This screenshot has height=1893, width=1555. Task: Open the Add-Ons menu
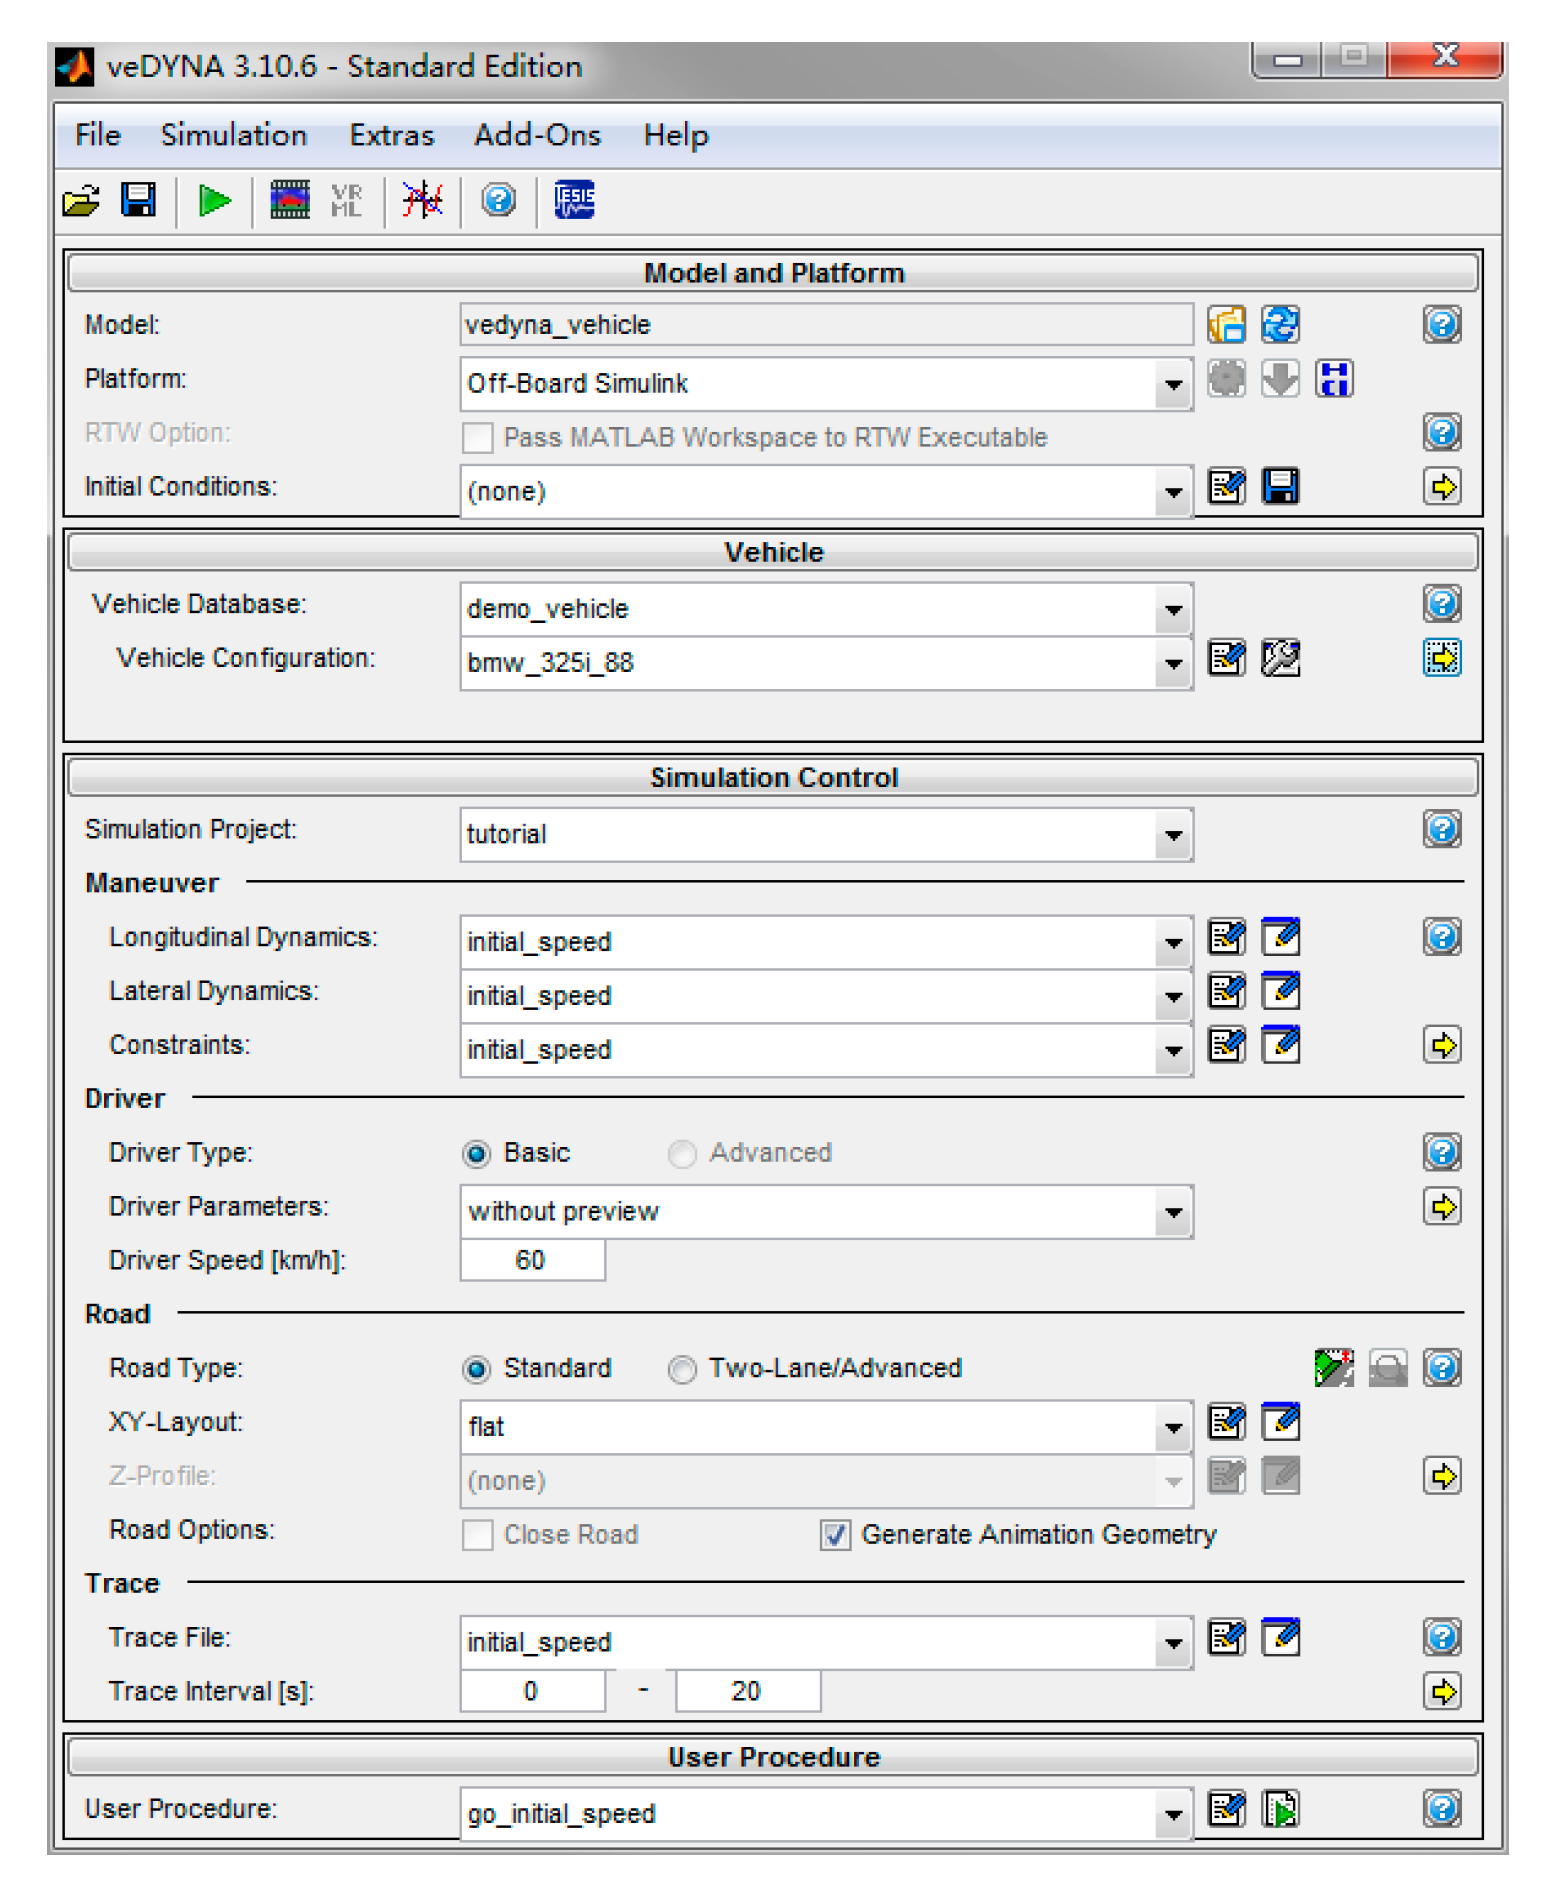(x=537, y=135)
